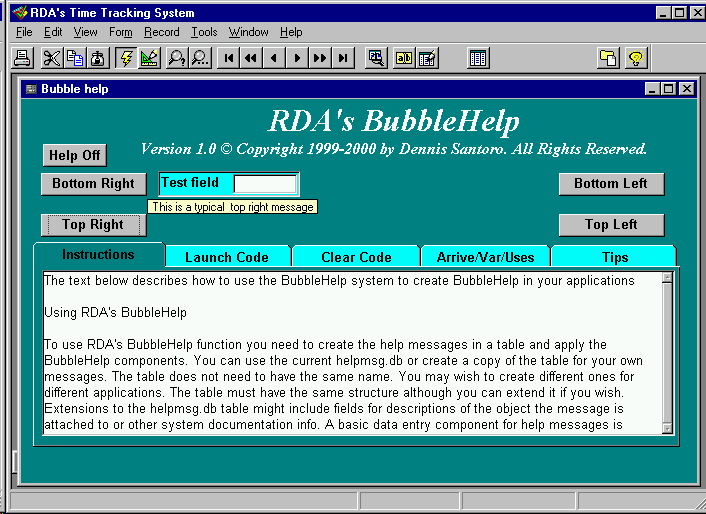706x514 pixels.
Task: Maximize the RDA's Time Tracking System window
Action: click(679, 13)
